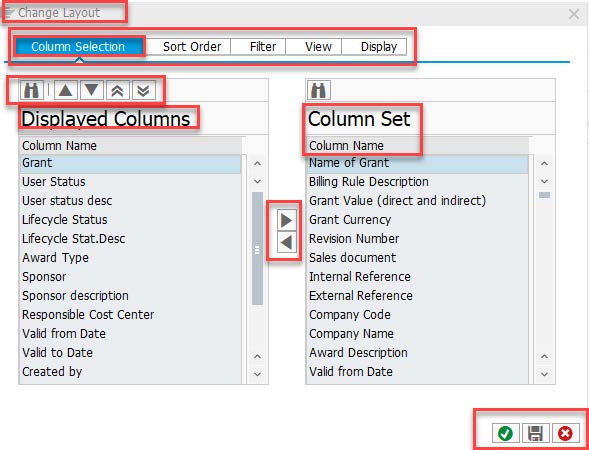
Task: Select Company Code row
Action: tap(417, 315)
